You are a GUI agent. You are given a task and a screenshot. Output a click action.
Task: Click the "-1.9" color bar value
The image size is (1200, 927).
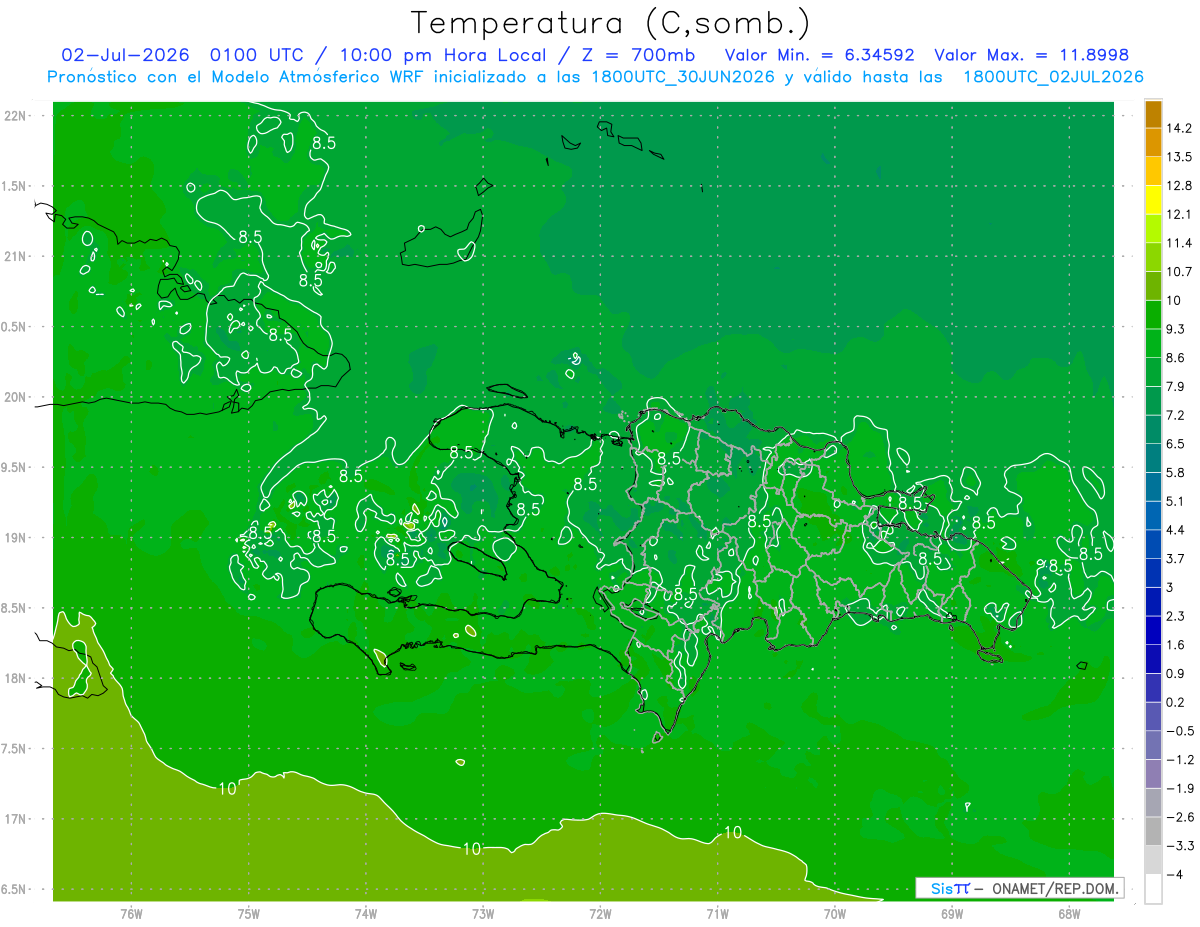point(1179,788)
